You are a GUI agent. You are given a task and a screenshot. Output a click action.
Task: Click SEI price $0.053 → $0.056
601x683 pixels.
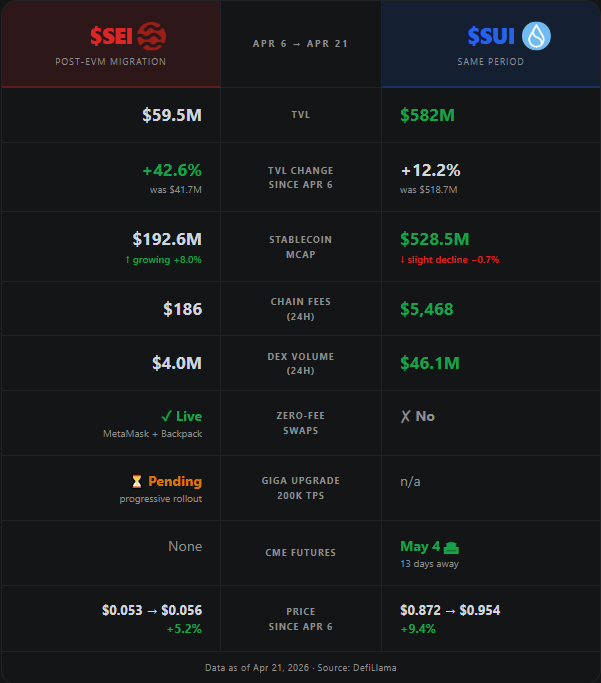[x=152, y=610]
